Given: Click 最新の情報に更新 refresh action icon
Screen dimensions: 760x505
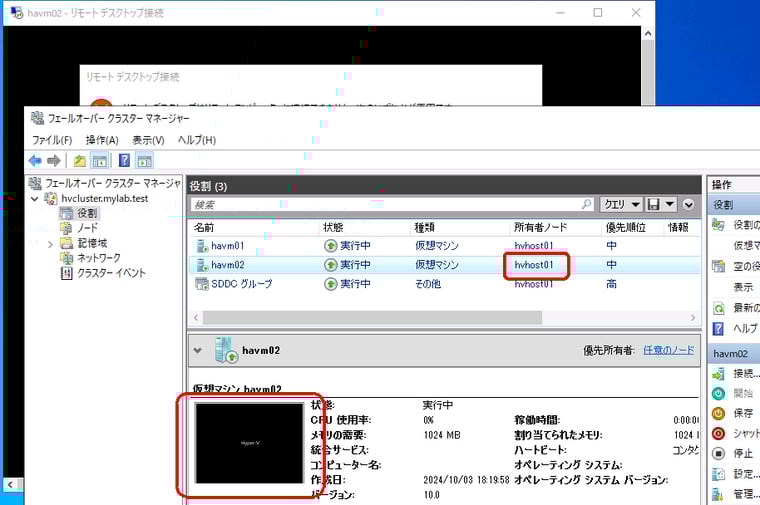Looking at the screenshot, I should coord(718,308).
